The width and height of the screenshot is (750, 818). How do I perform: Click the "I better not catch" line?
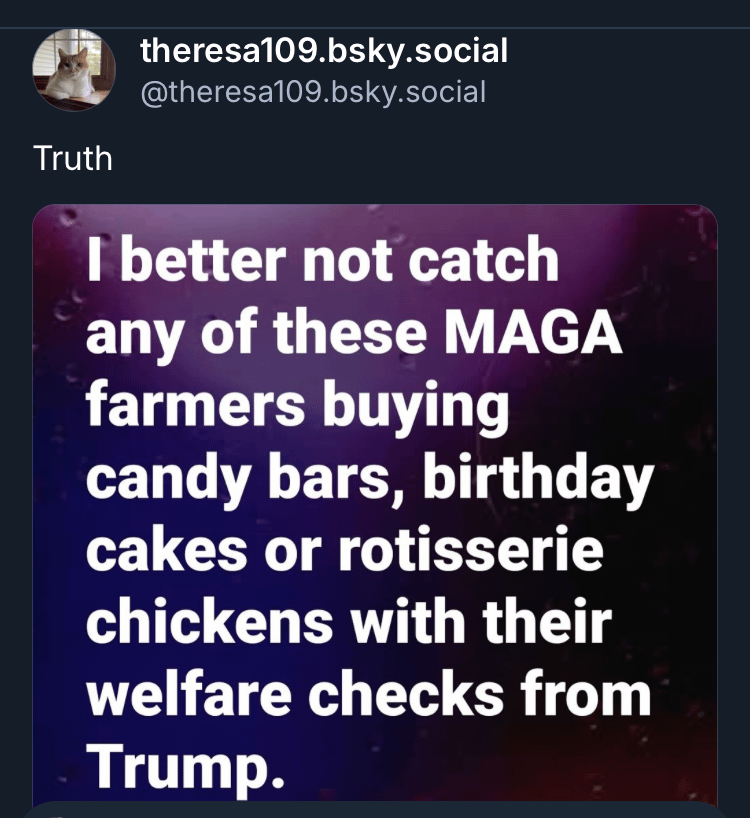click(322, 261)
